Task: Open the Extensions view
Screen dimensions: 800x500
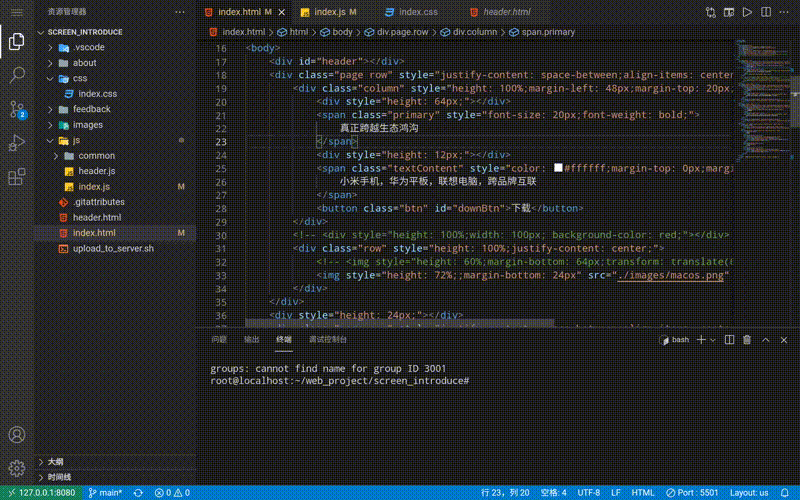Action: tap(17, 177)
